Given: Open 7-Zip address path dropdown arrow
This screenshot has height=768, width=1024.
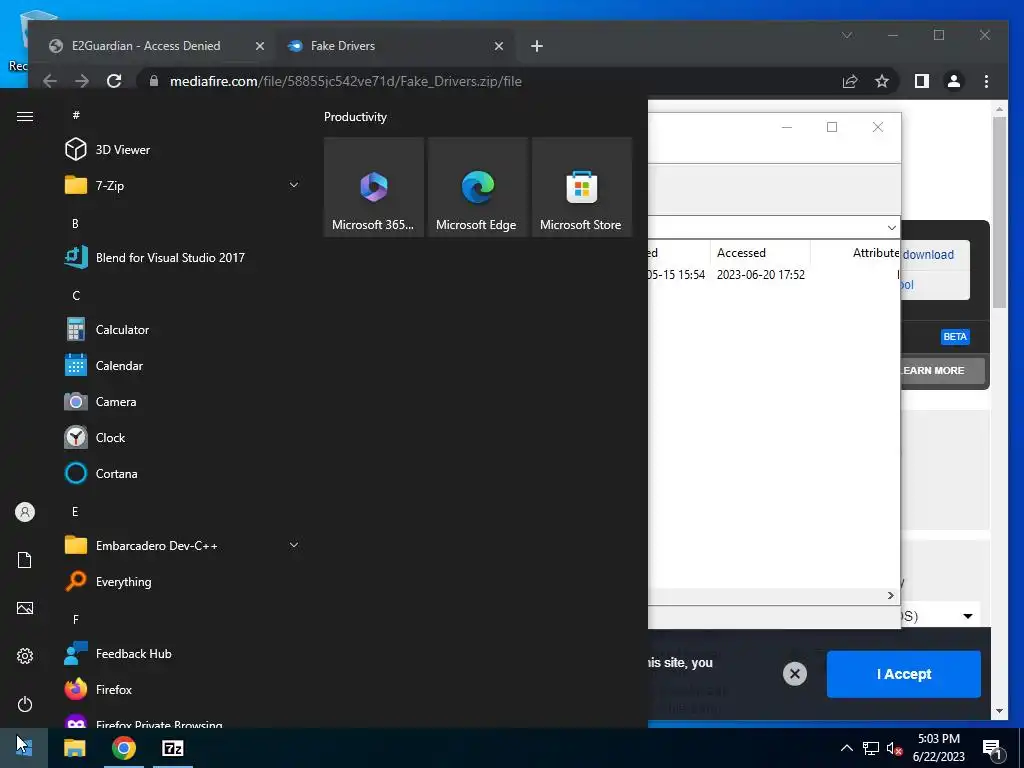Looking at the screenshot, I should (891, 227).
